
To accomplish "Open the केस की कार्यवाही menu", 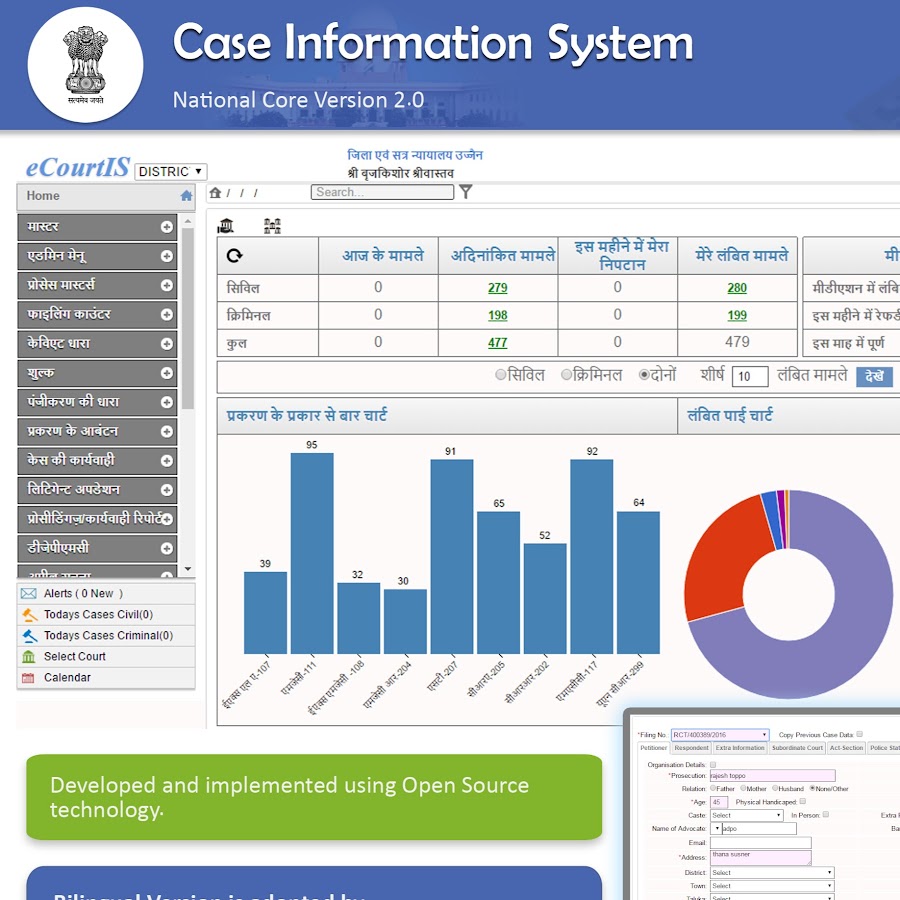I will click(97, 460).
